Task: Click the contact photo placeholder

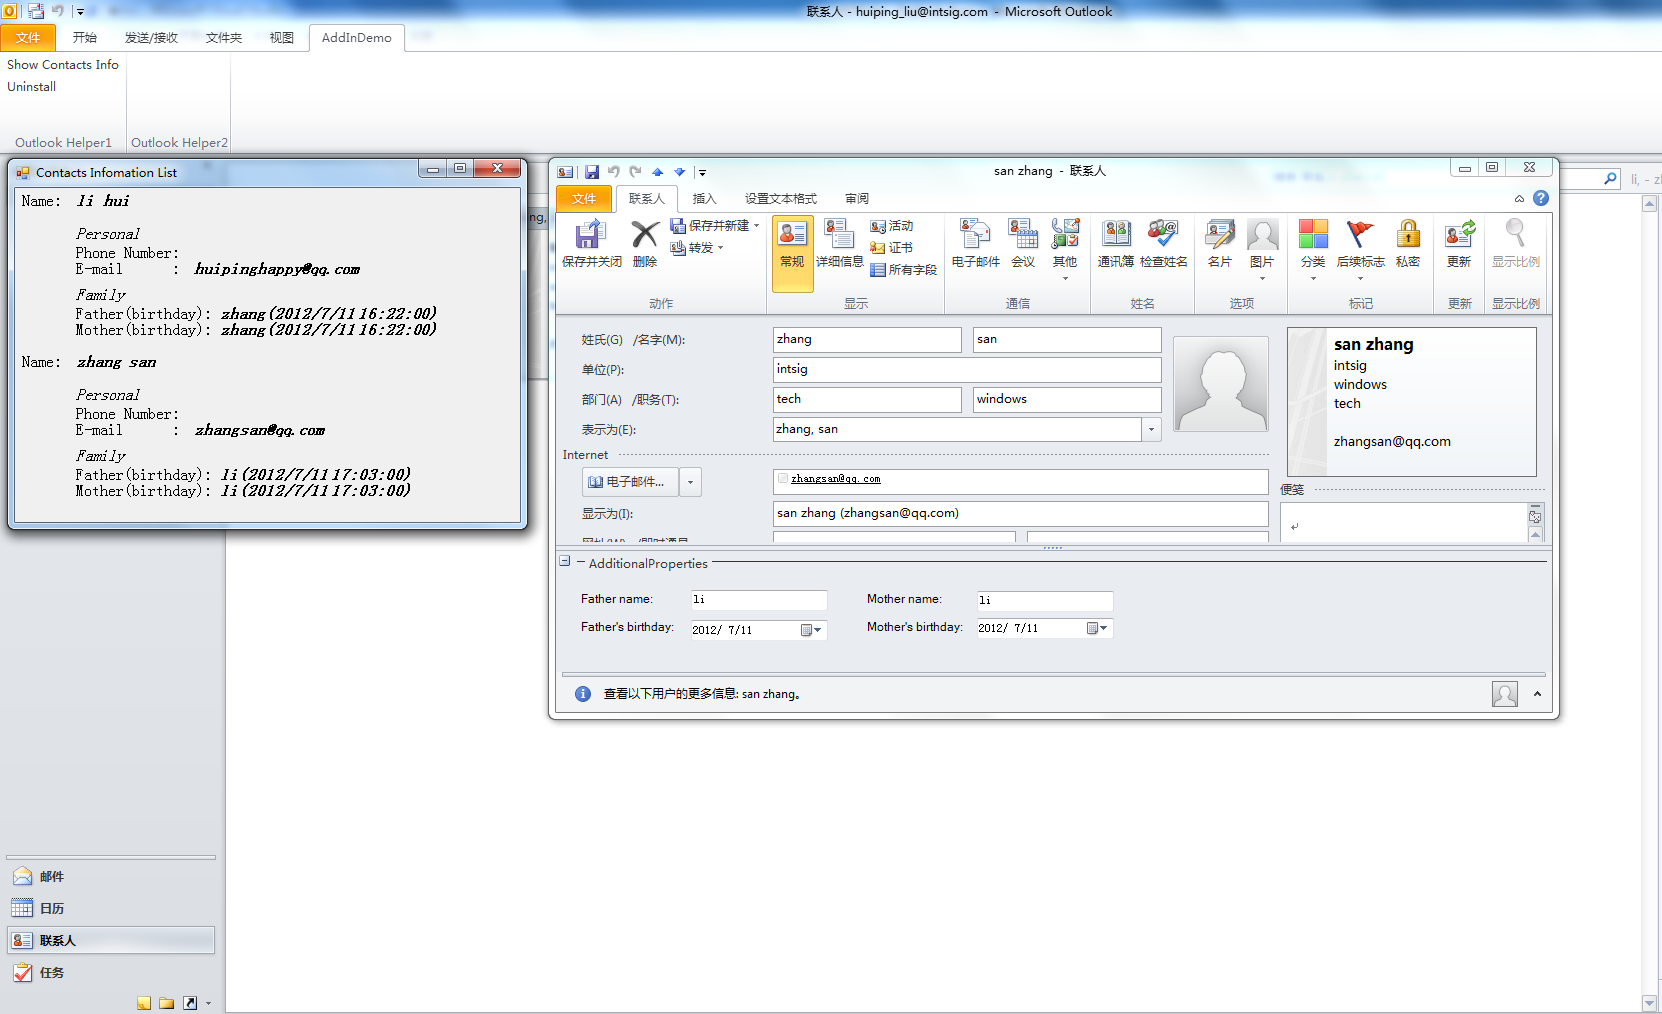Action: pos(1220,384)
